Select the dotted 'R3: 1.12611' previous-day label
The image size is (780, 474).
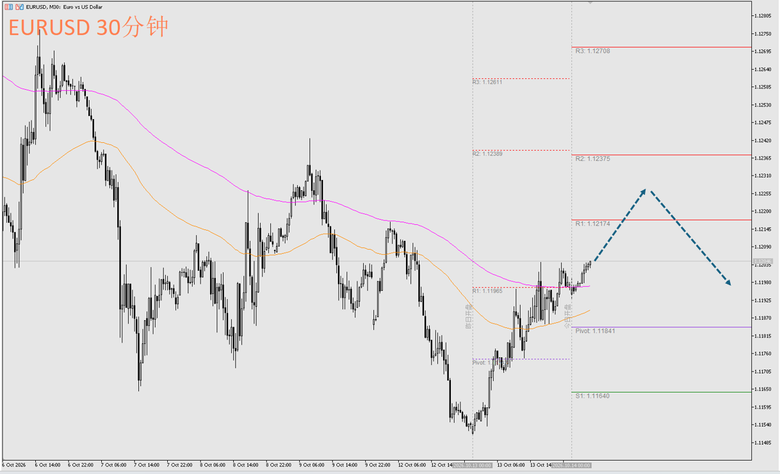[x=488, y=82]
